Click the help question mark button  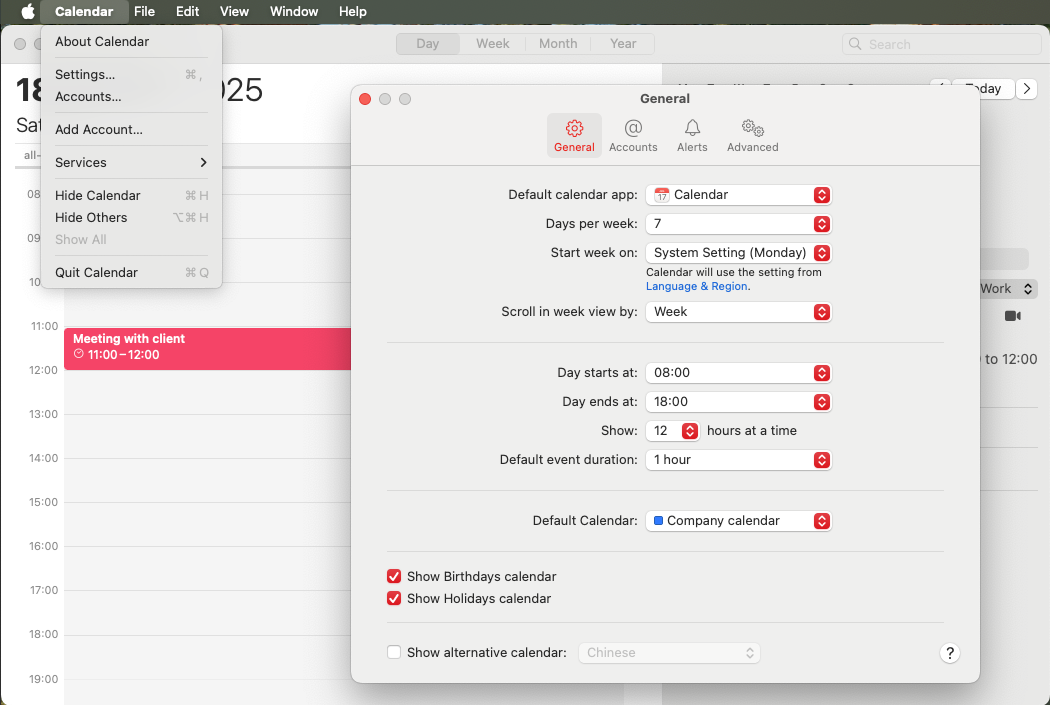pyautogui.click(x=950, y=653)
